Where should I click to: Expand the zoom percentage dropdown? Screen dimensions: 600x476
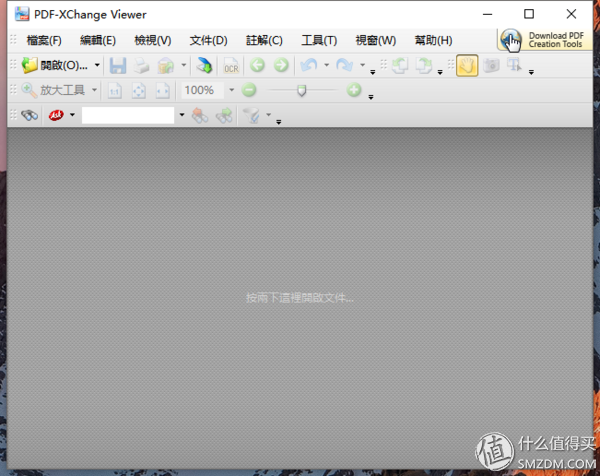(231, 90)
